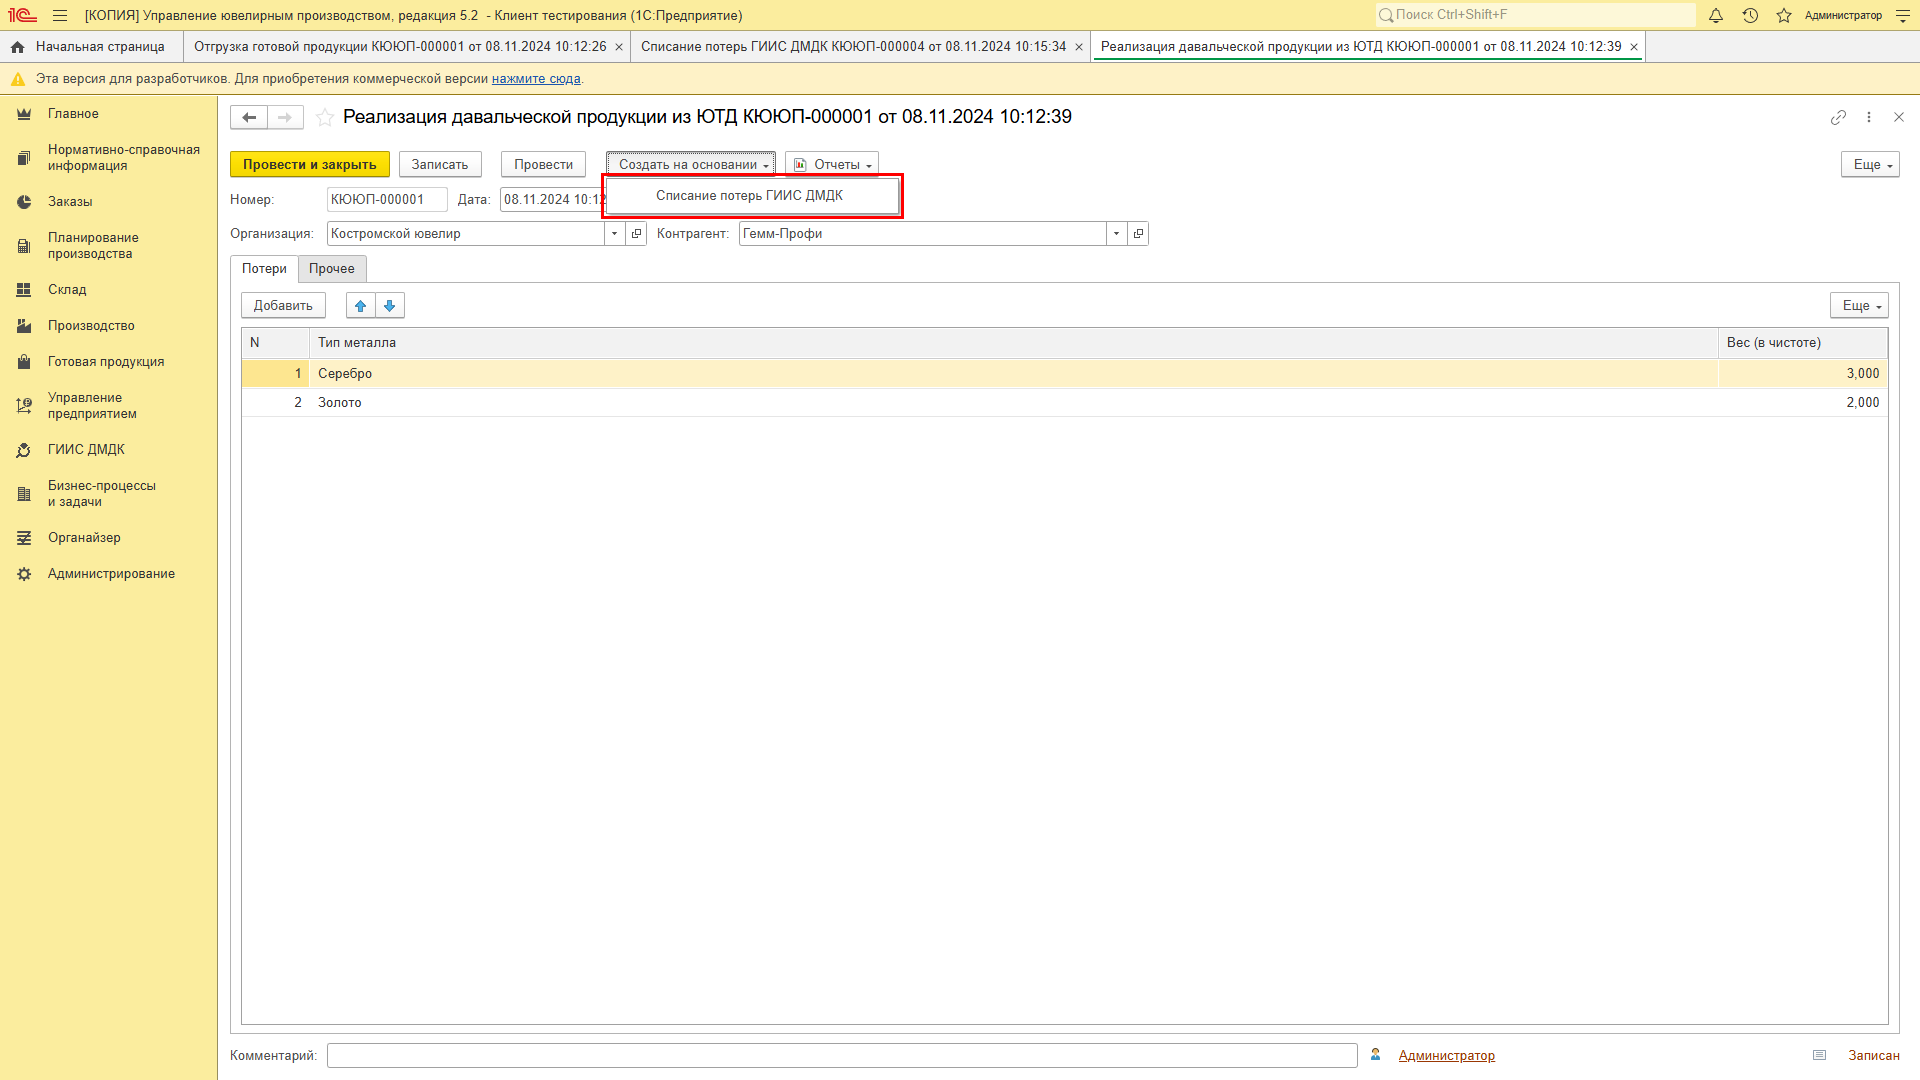Viewport: 1920px width, 1080px height.
Task: Click the global search field
Action: [x=1535, y=15]
